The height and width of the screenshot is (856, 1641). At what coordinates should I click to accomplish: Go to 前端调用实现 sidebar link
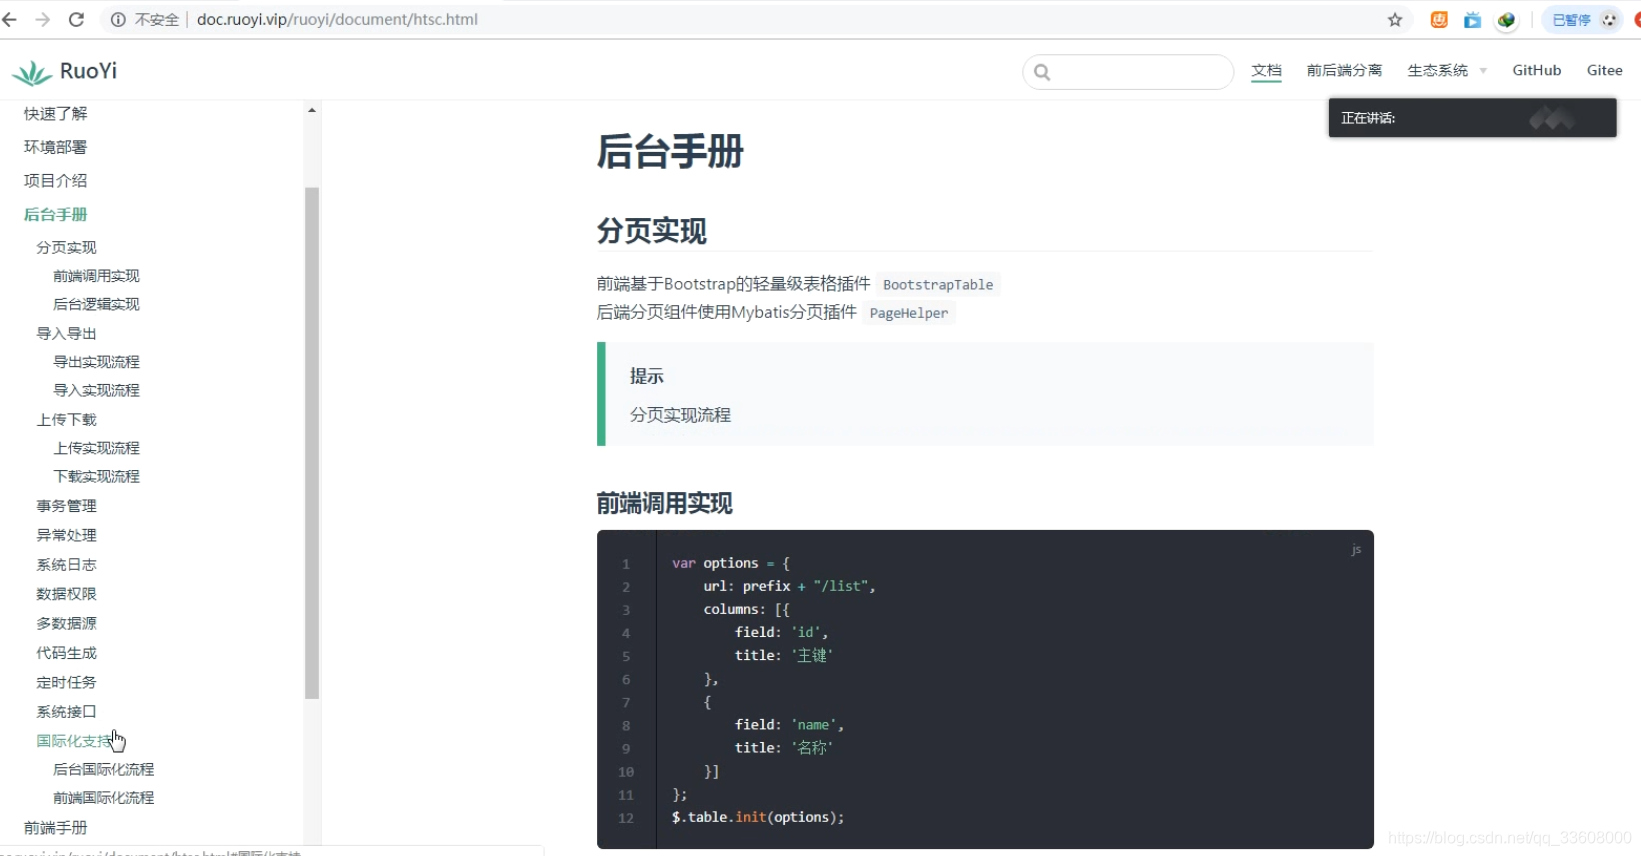(96, 276)
